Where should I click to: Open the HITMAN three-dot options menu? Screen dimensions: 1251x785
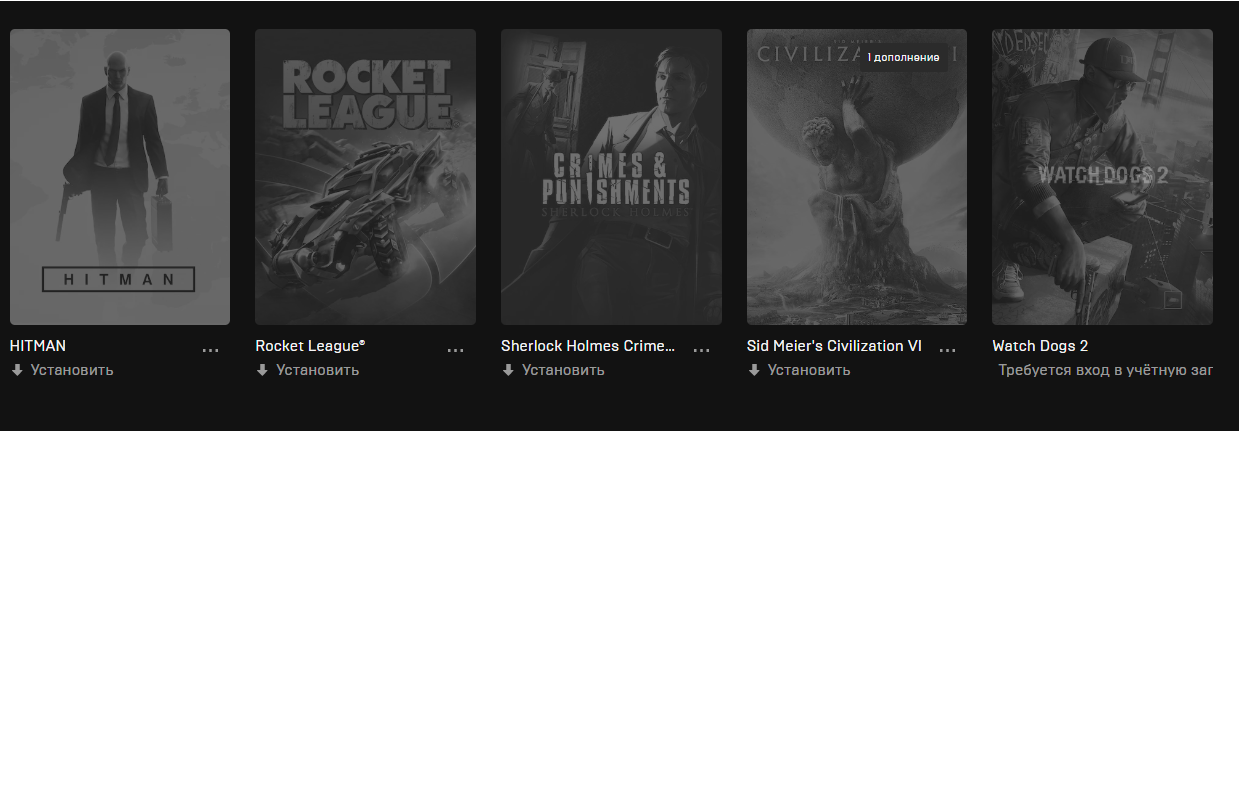[210, 350]
